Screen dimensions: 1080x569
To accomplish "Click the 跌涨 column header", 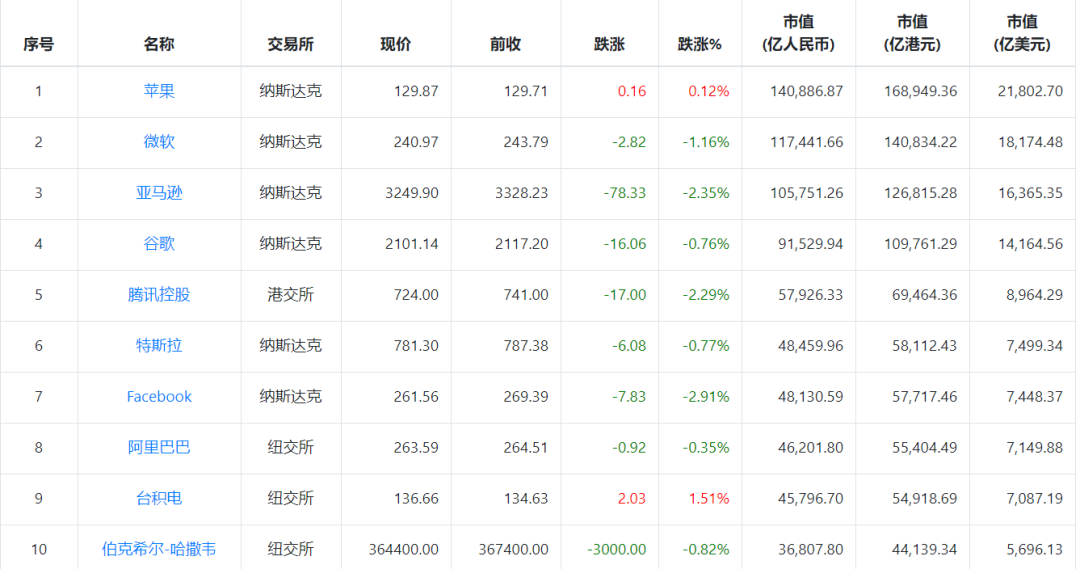I will [x=610, y=45].
